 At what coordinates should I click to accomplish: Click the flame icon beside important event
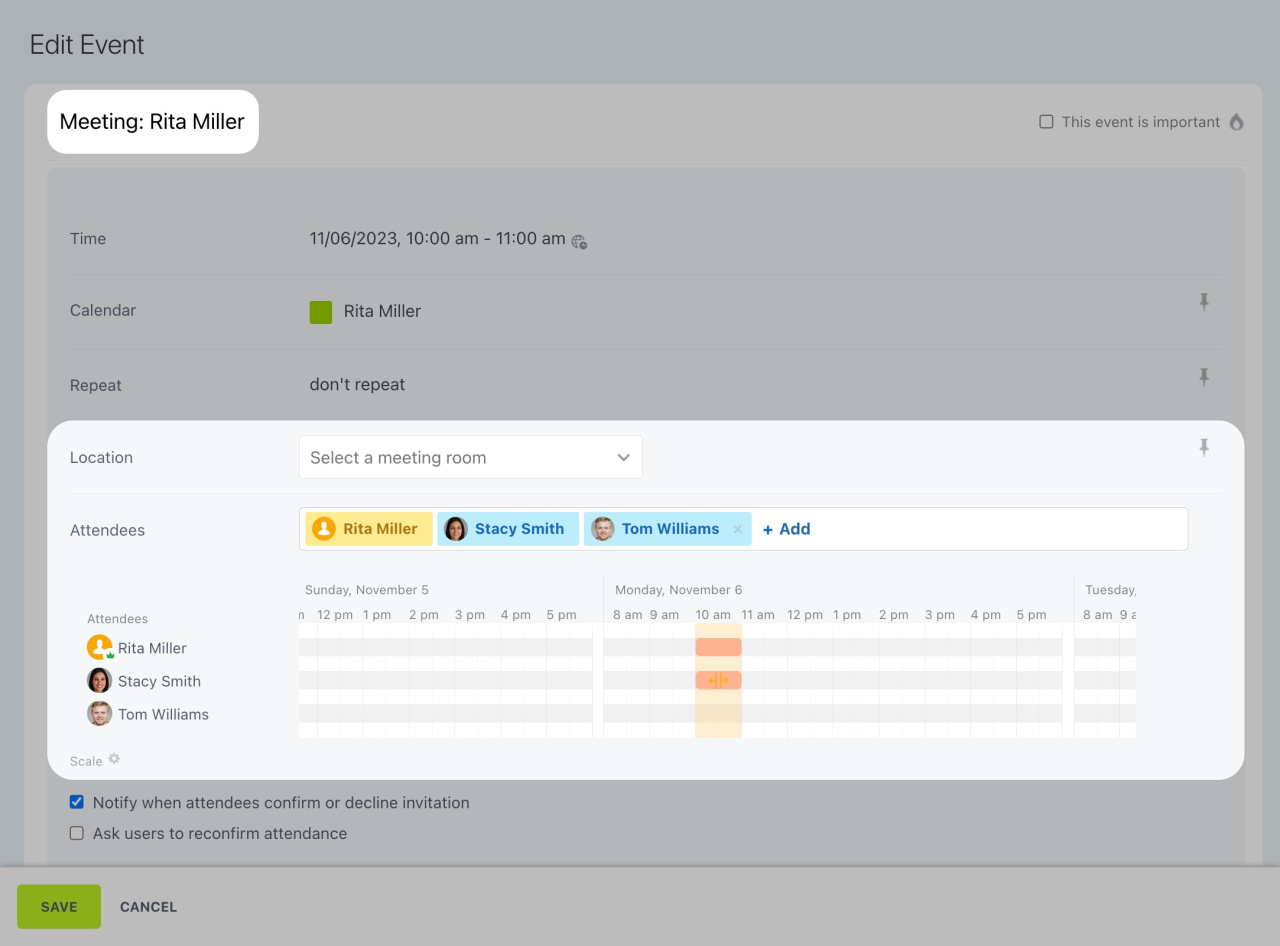pyautogui.click(x=1237, y=122)
